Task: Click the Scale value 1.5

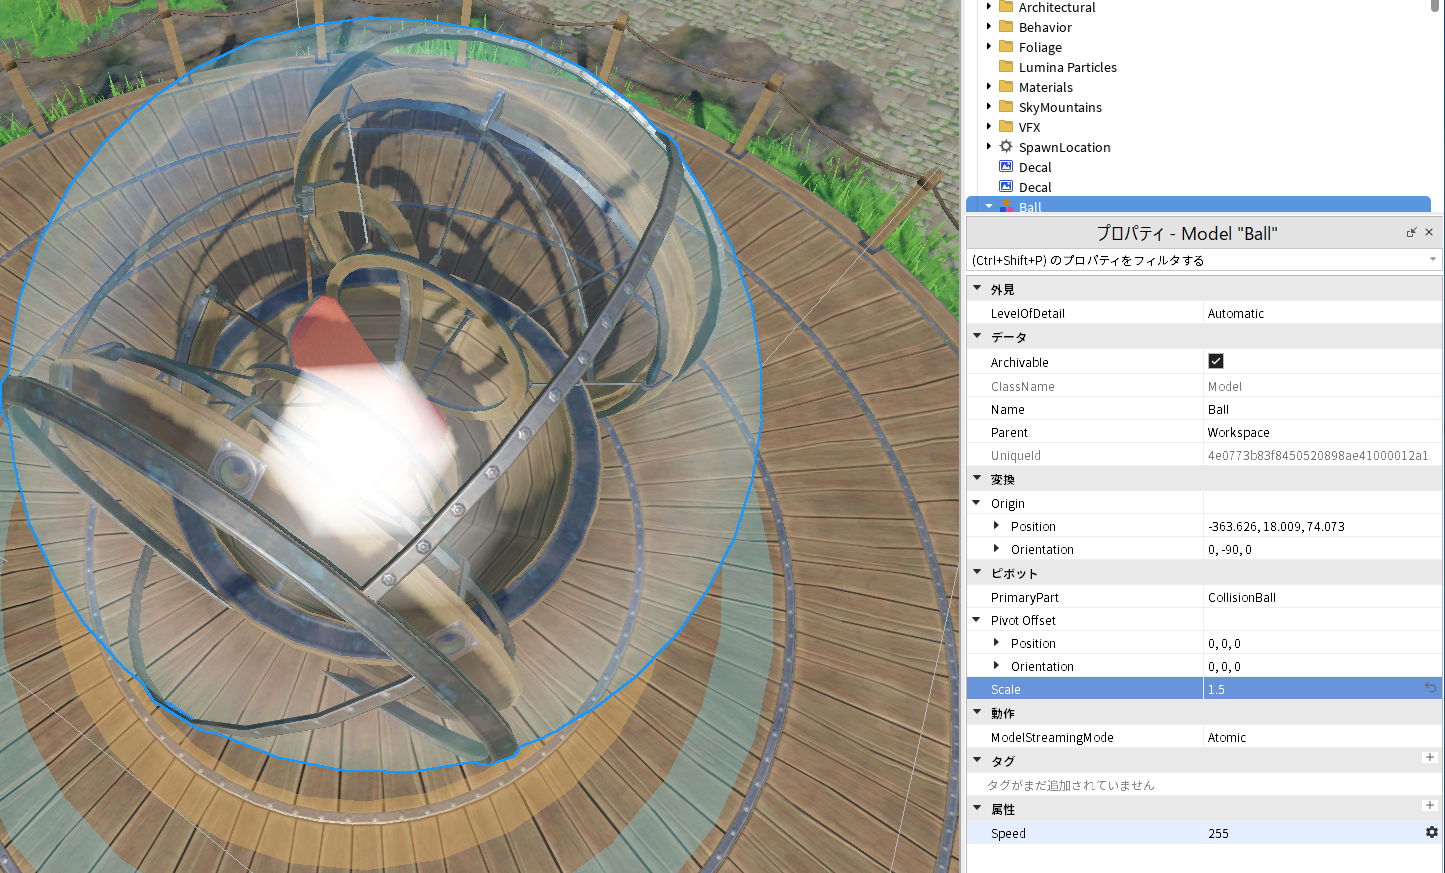Action: pyautogui.click(x=1216, y=689)
